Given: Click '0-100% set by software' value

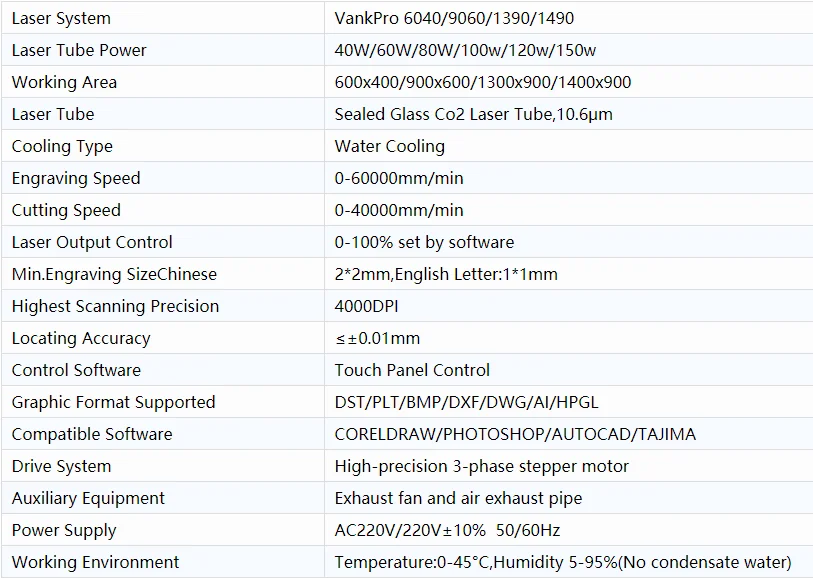Looking at the screenshot, I should tap(424, 242).
